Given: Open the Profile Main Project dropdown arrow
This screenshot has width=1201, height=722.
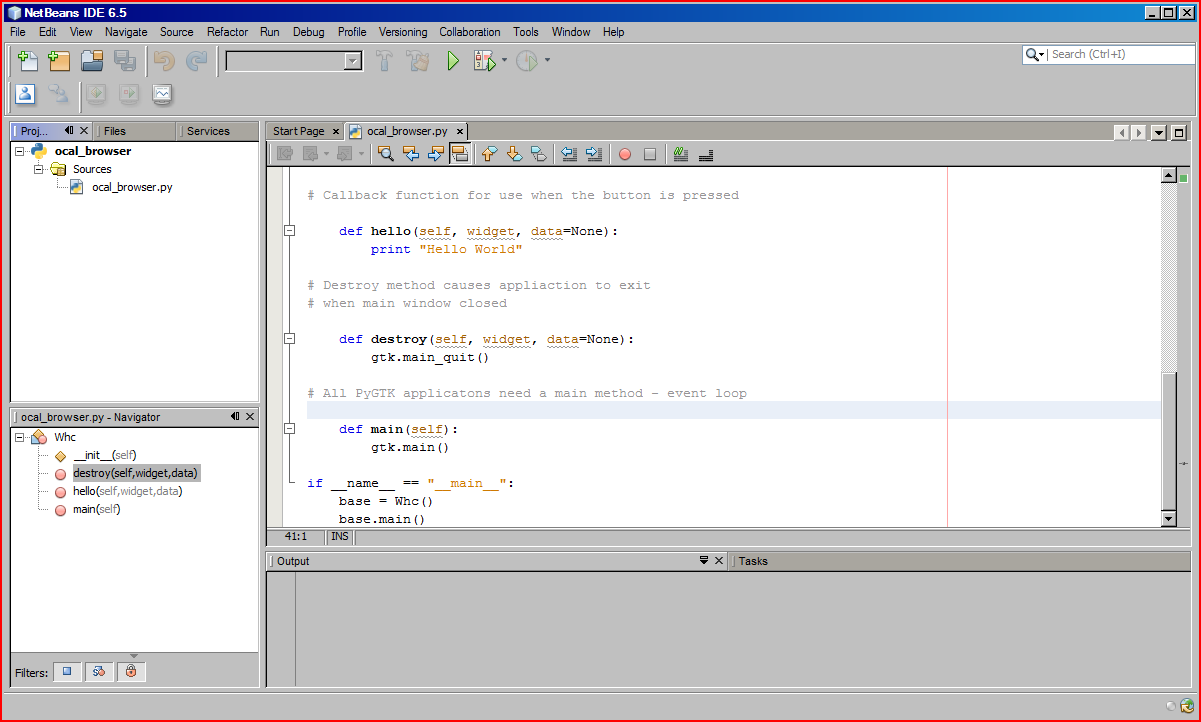Looking at the screenshot, I should tap(547, 61).
